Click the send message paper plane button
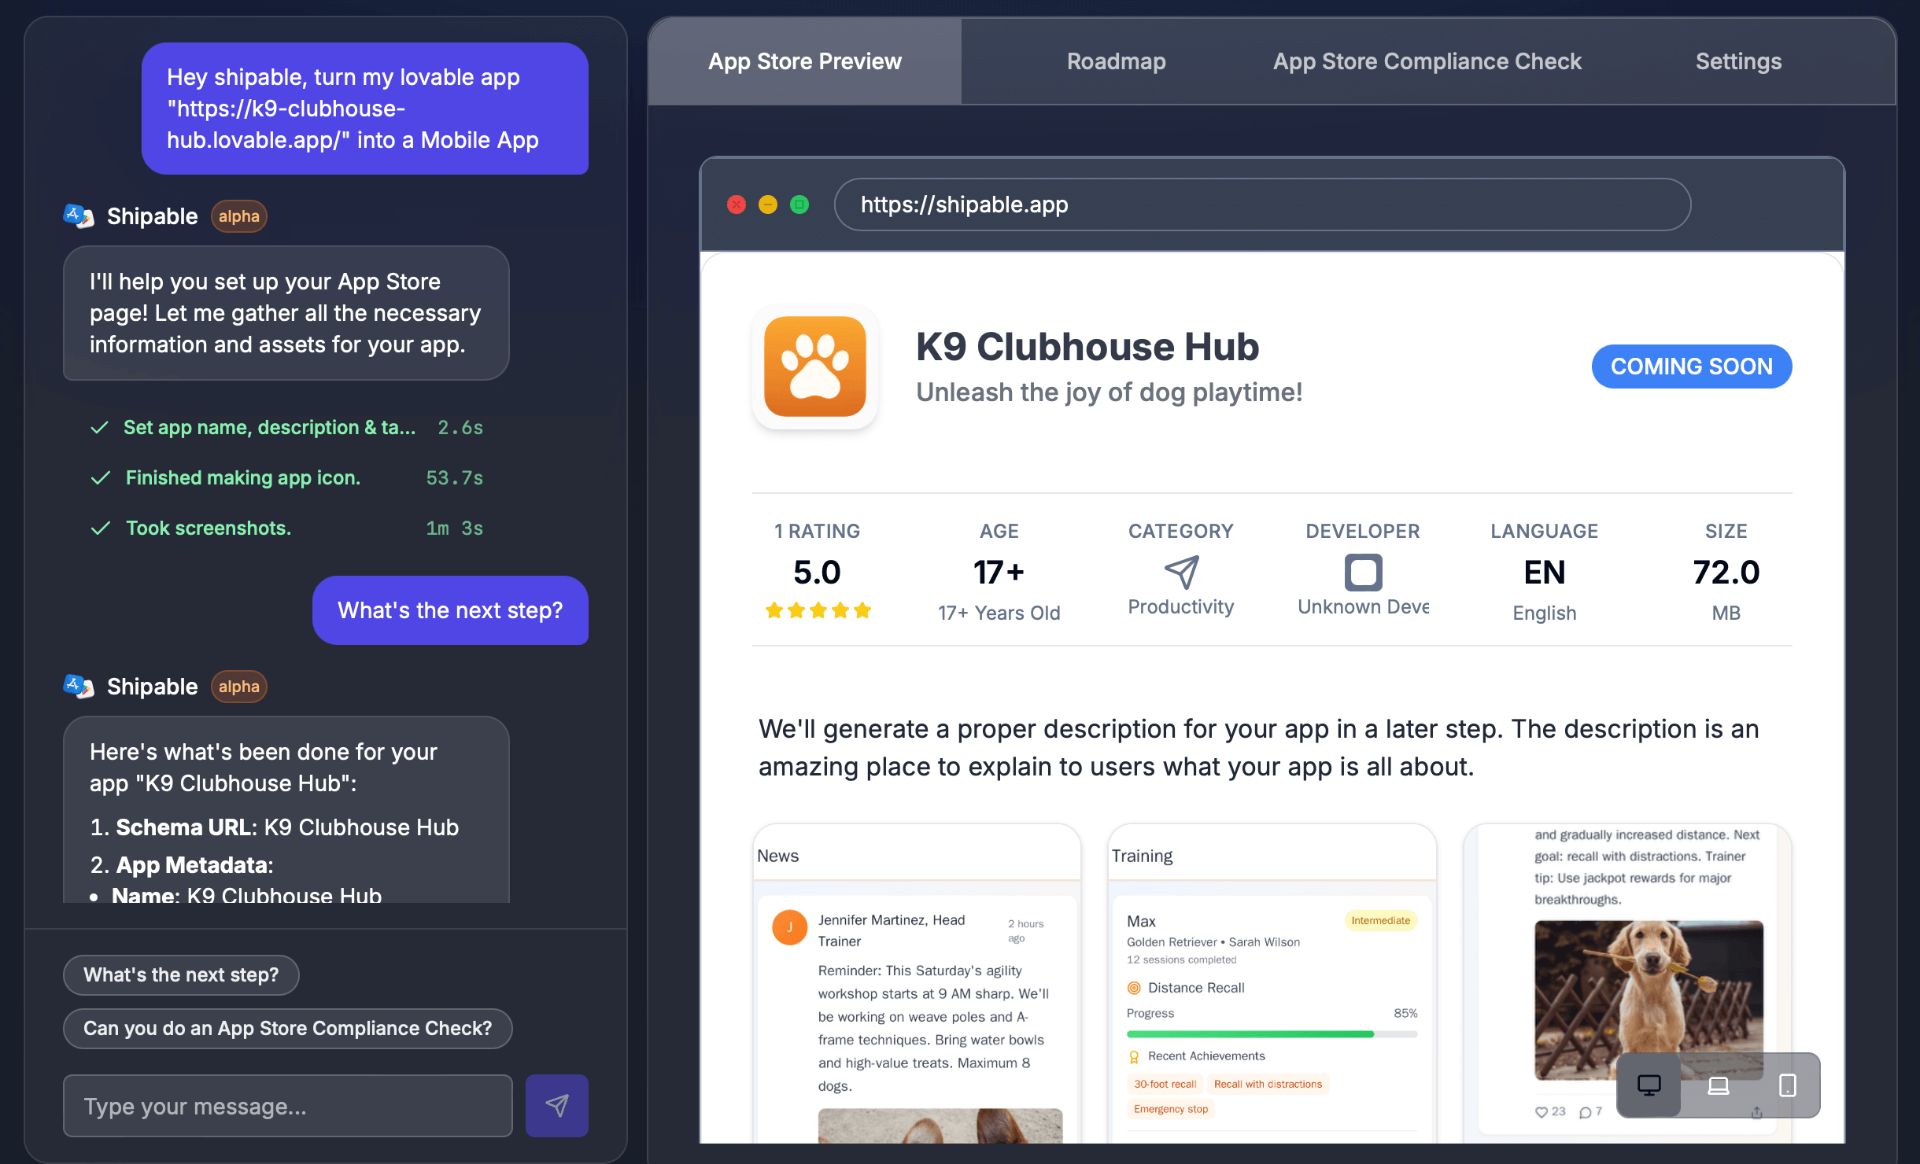Screen dimensions: 1920x1164 tap(557, 1105)
